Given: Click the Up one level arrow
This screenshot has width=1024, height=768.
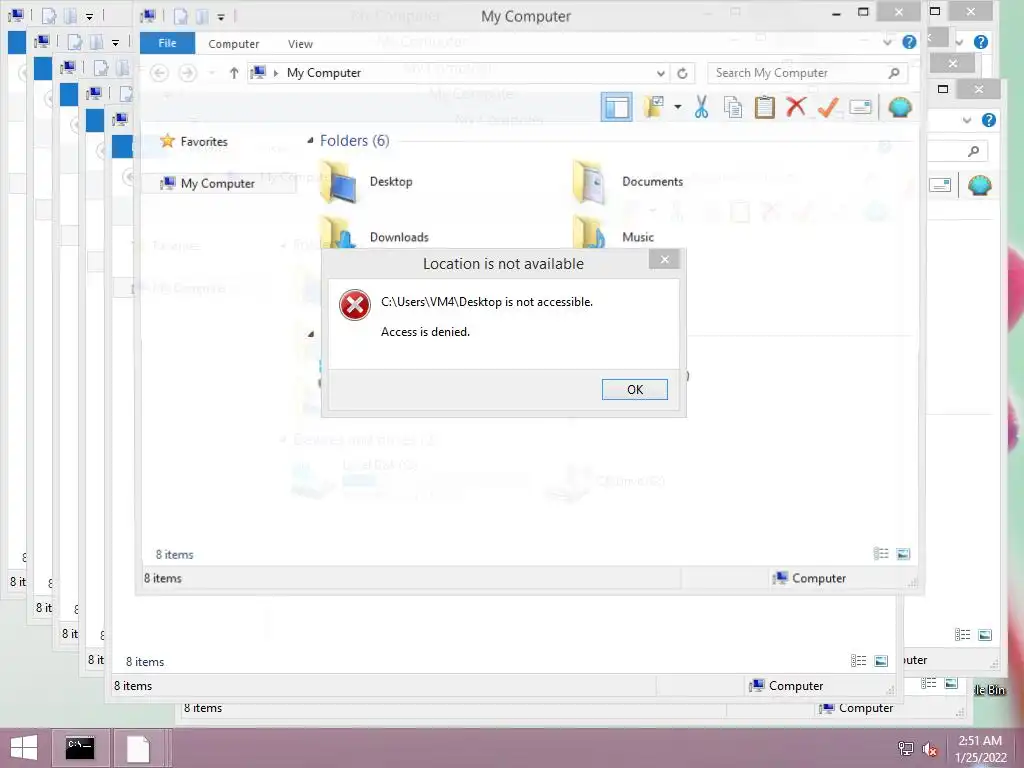Looking at the screenshot, I should pyautogui.click(x=234, y=72).
